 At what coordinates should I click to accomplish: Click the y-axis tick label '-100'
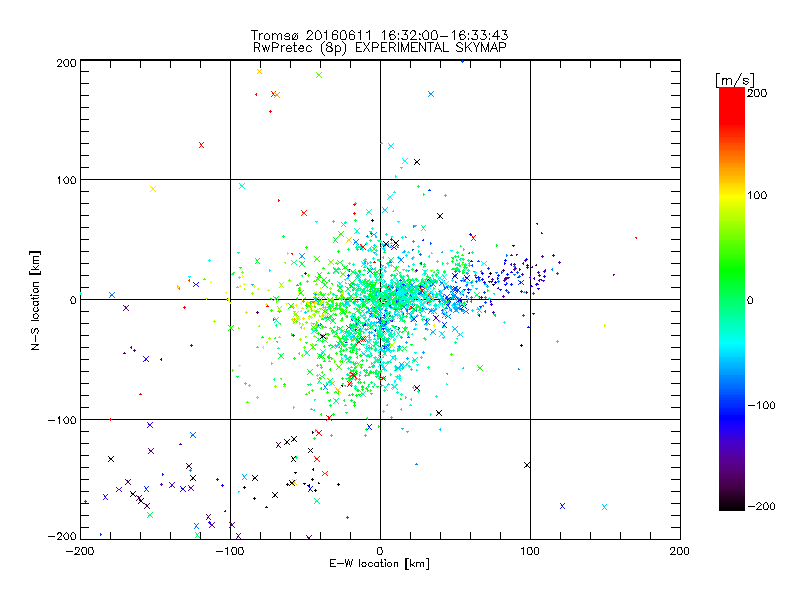point(62,420)
